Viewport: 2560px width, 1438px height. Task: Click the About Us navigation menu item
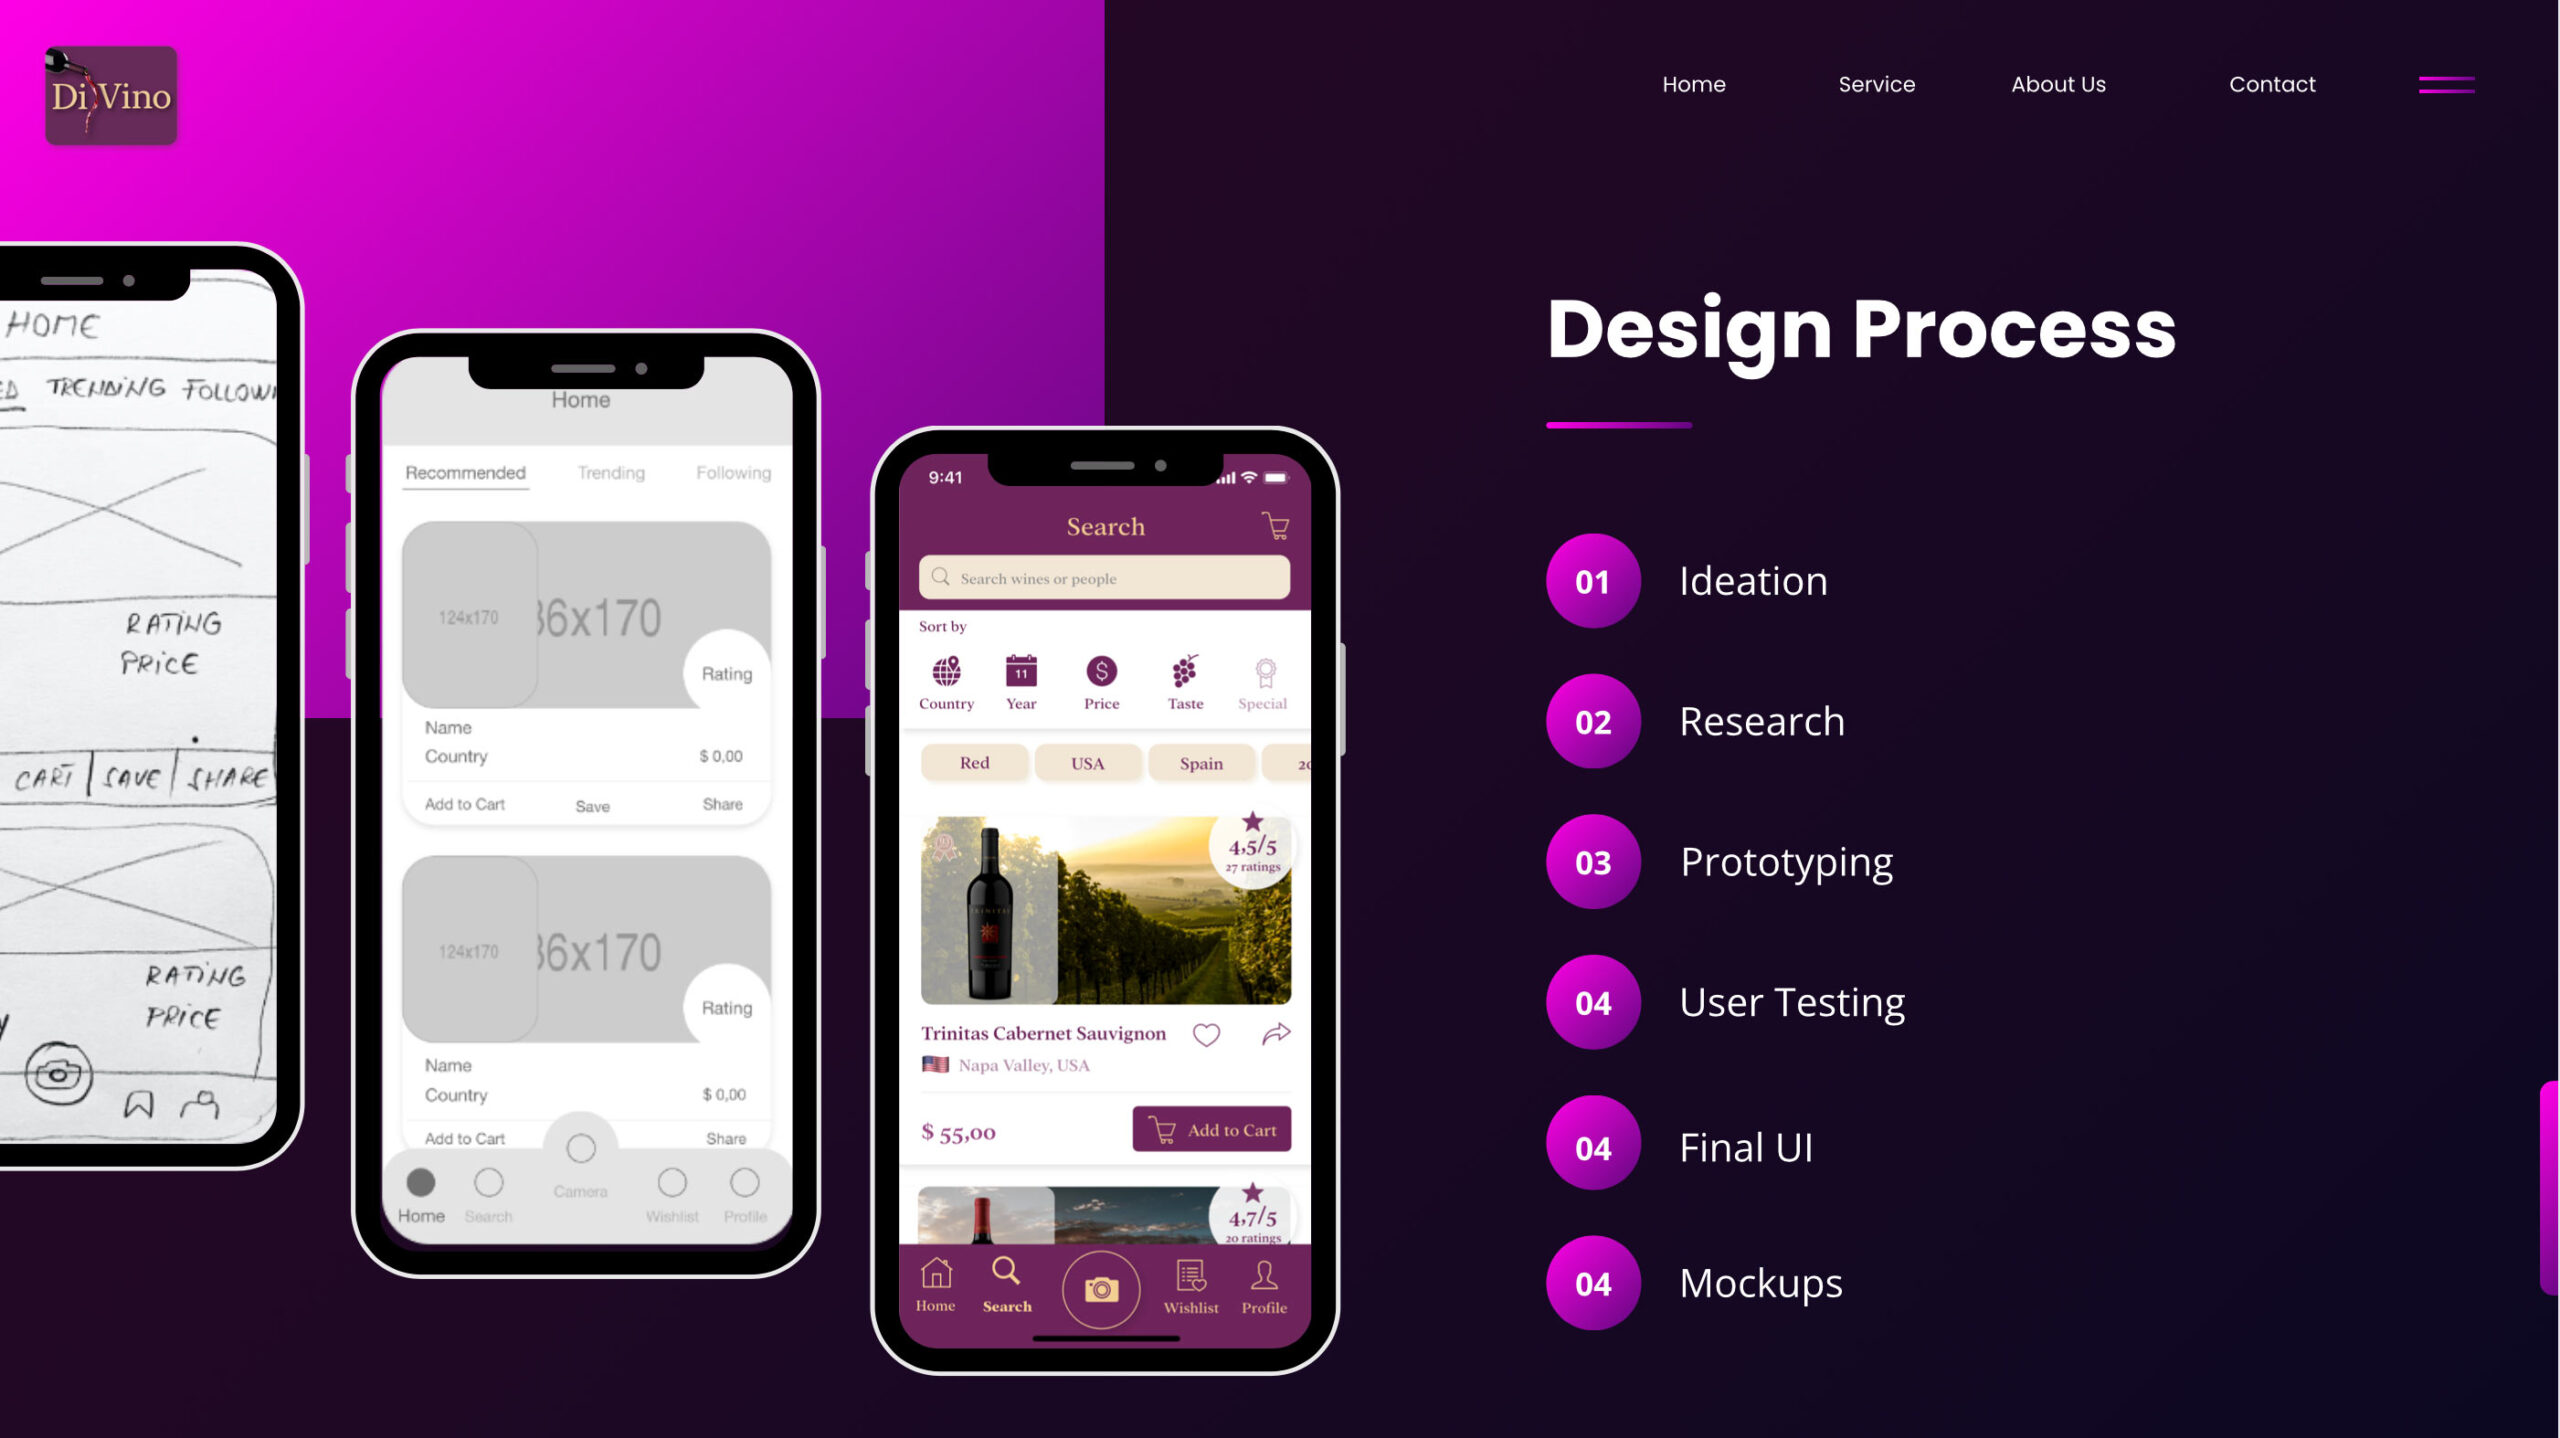pyautogui.click(x=2059, y=83)
